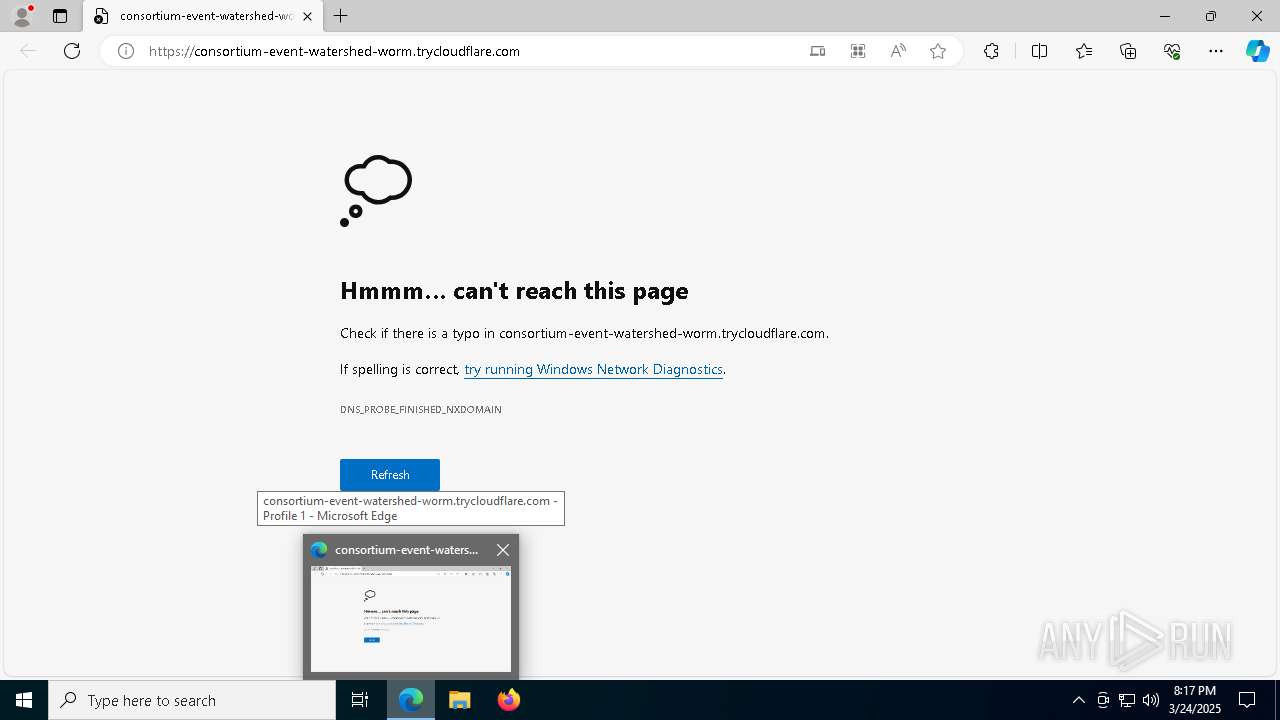The image size is (1280, 720).
Task: Show hidden system tray icons
Action: click(x=1078, y=700)
